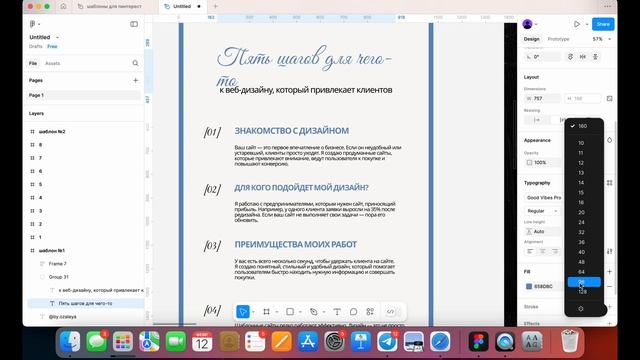Click the 100% opacity field
The height and width of the screenshot is (360, 640).
(543, 162)
